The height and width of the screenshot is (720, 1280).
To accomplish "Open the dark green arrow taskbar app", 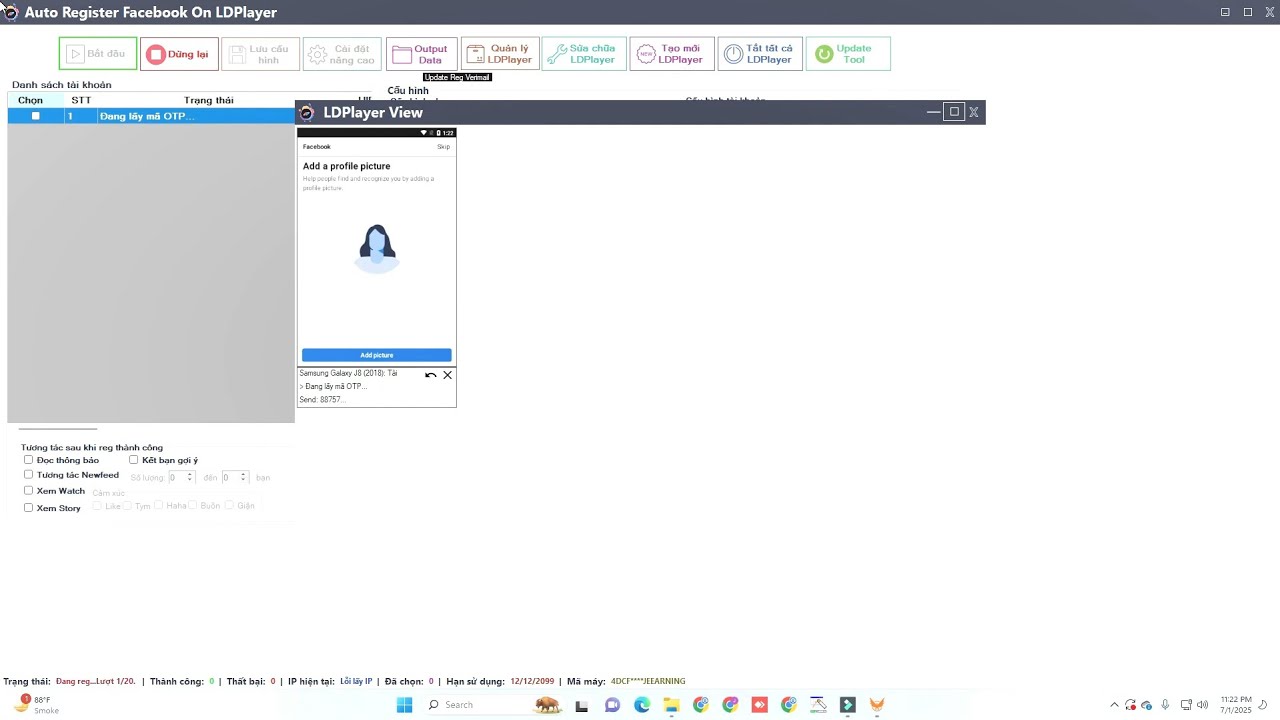I will [847, 705].
